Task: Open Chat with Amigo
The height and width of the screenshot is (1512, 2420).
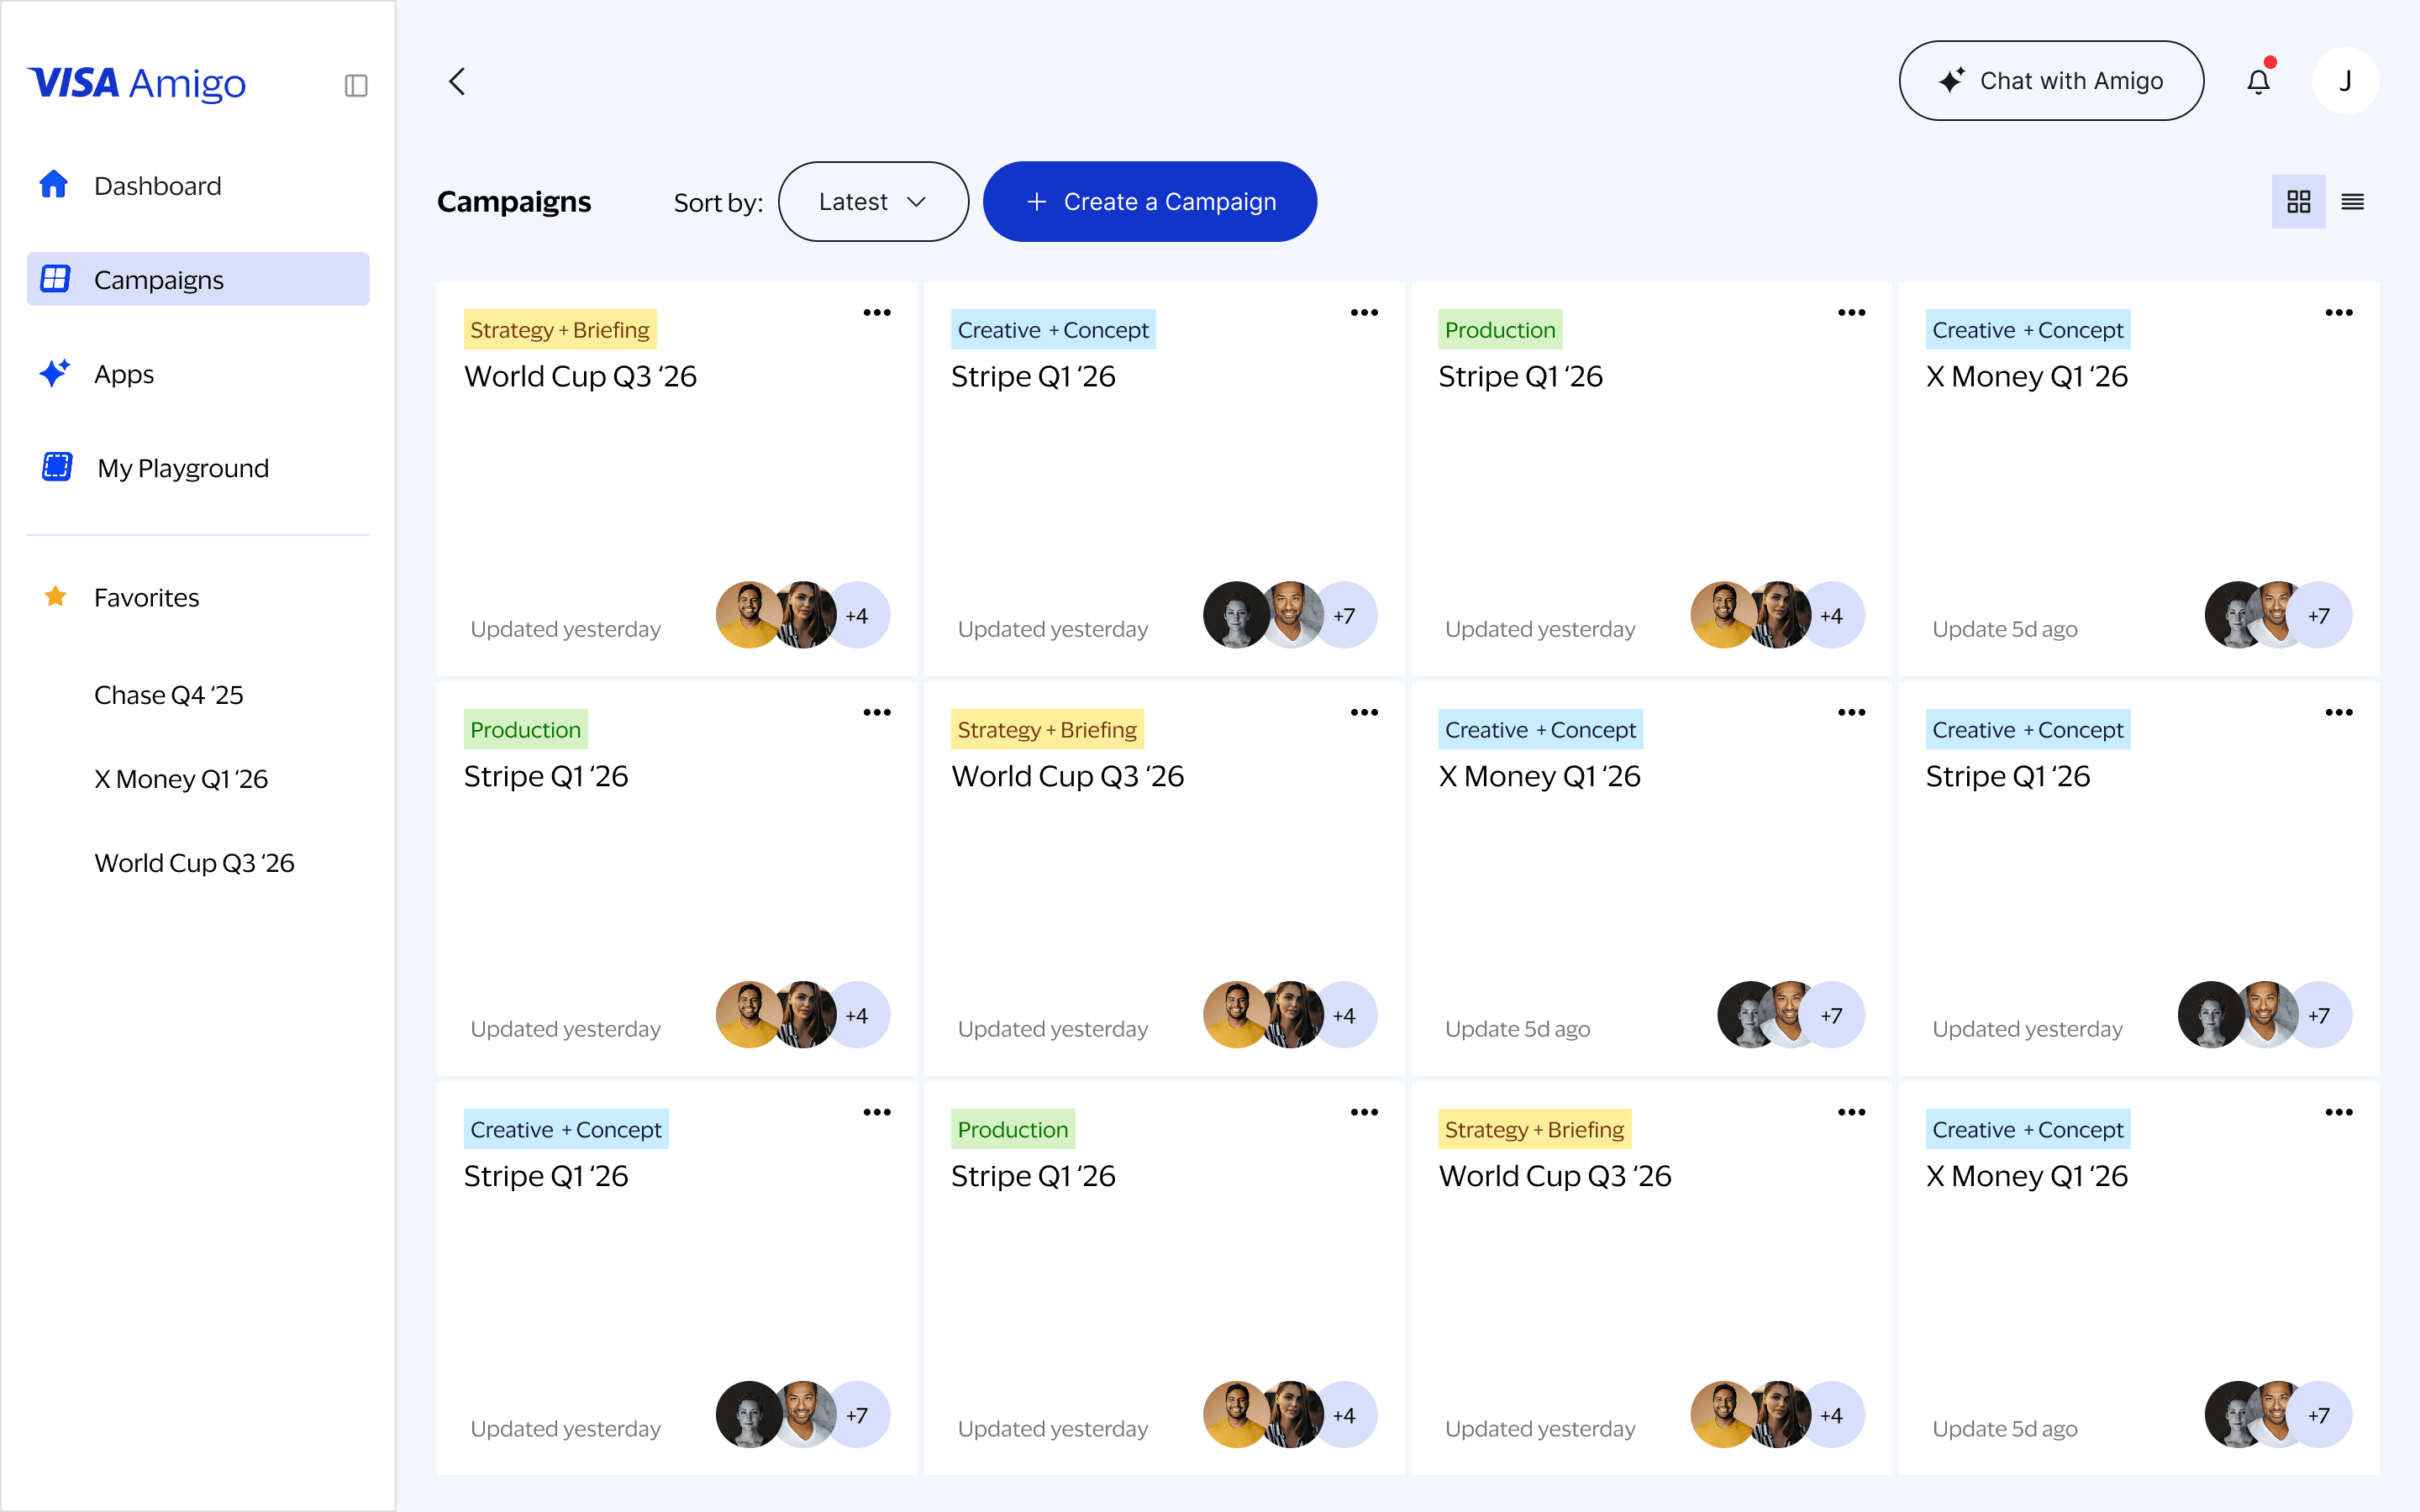Action: [x=2051, y=81]
